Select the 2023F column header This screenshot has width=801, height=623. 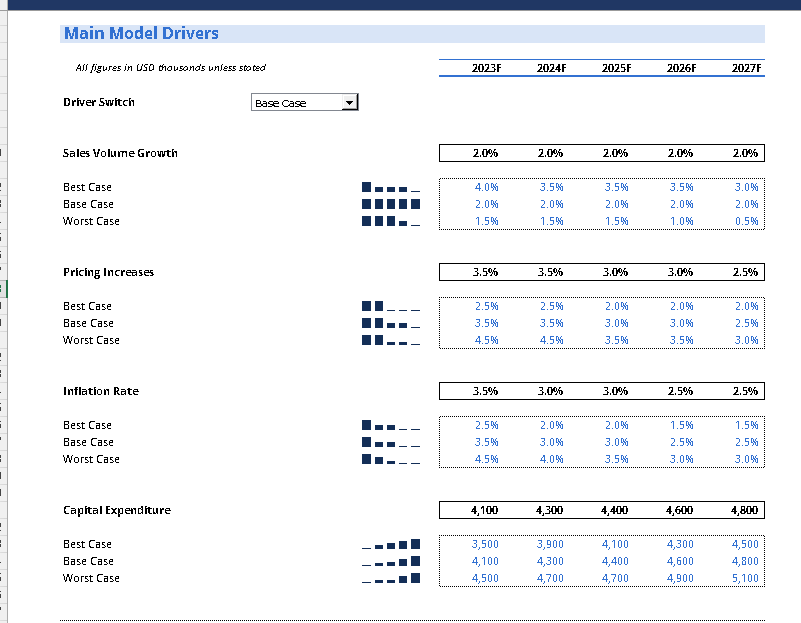(486, 68)
